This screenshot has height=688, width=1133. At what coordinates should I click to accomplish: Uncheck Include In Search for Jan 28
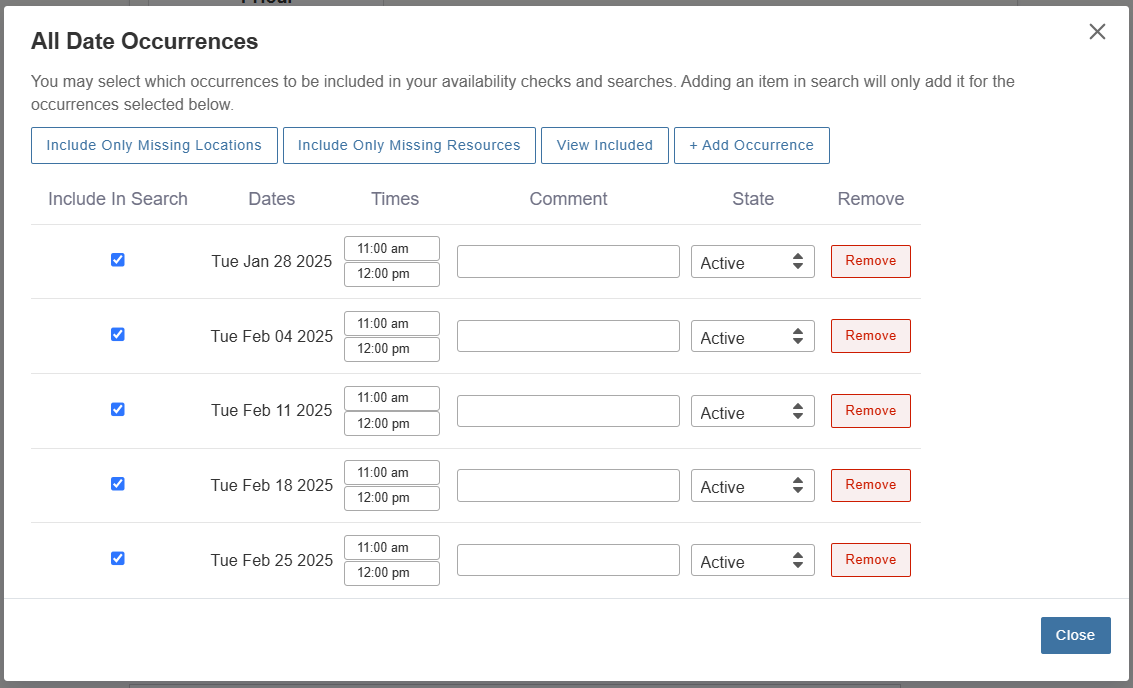[x=118, y=260]
